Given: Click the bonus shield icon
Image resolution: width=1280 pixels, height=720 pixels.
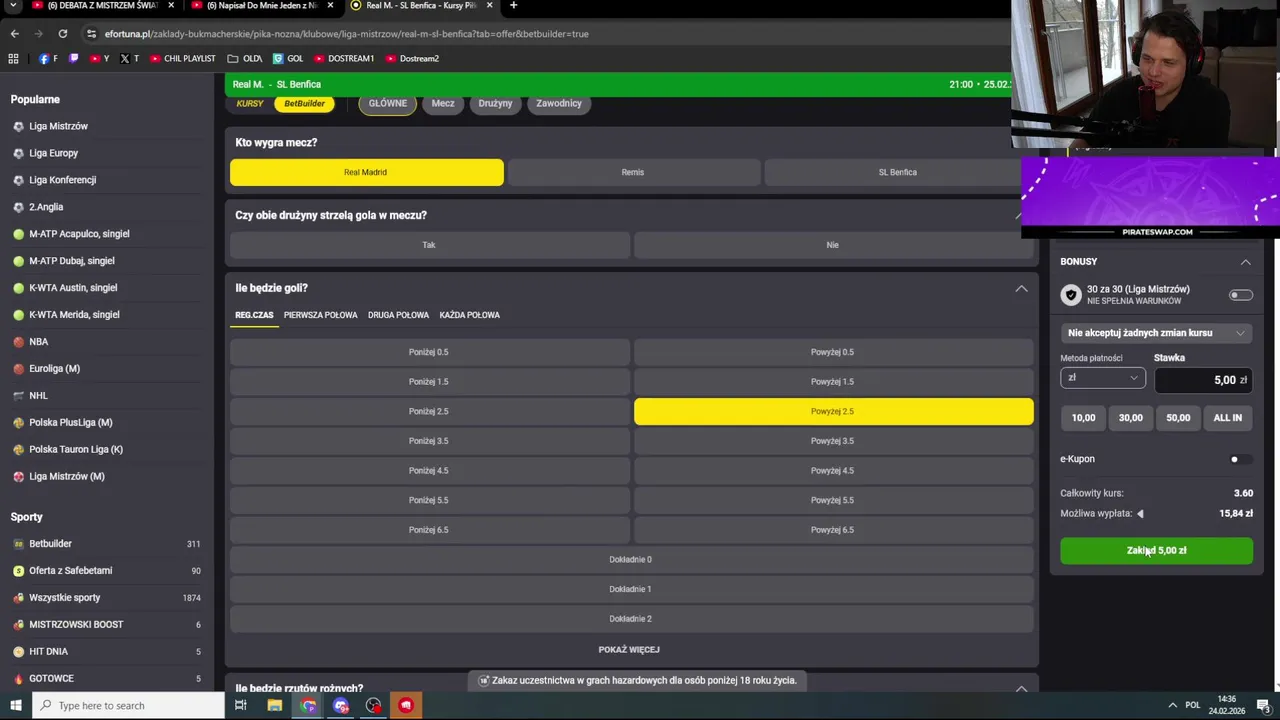Looking at the screenshot, I should 1071,295.
